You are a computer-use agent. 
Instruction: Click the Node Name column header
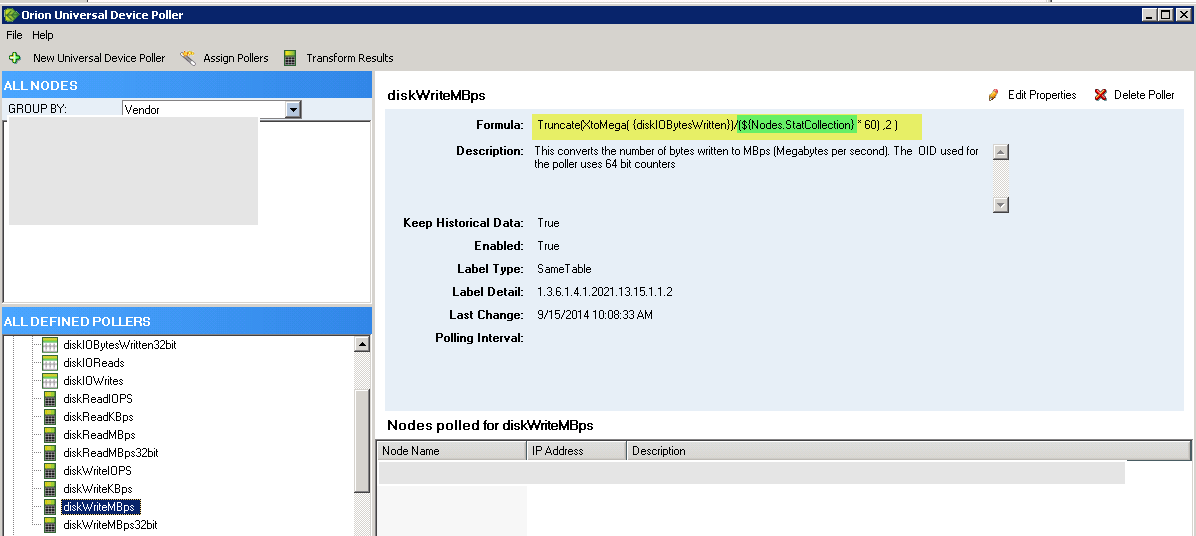point(451,451)
